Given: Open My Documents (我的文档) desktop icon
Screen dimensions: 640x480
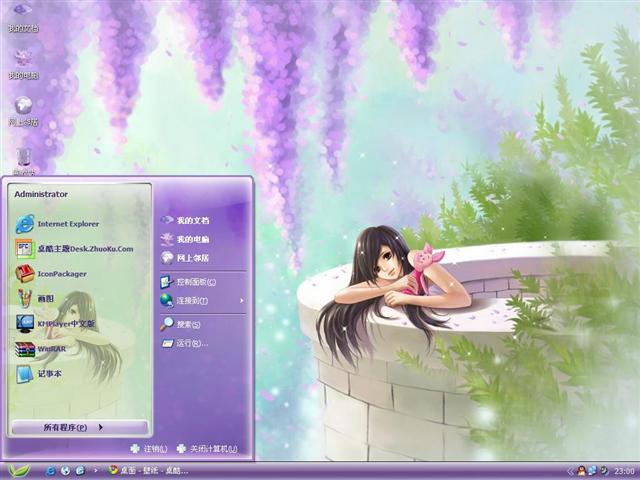Looking at the screenshot, I should [23, 16].
